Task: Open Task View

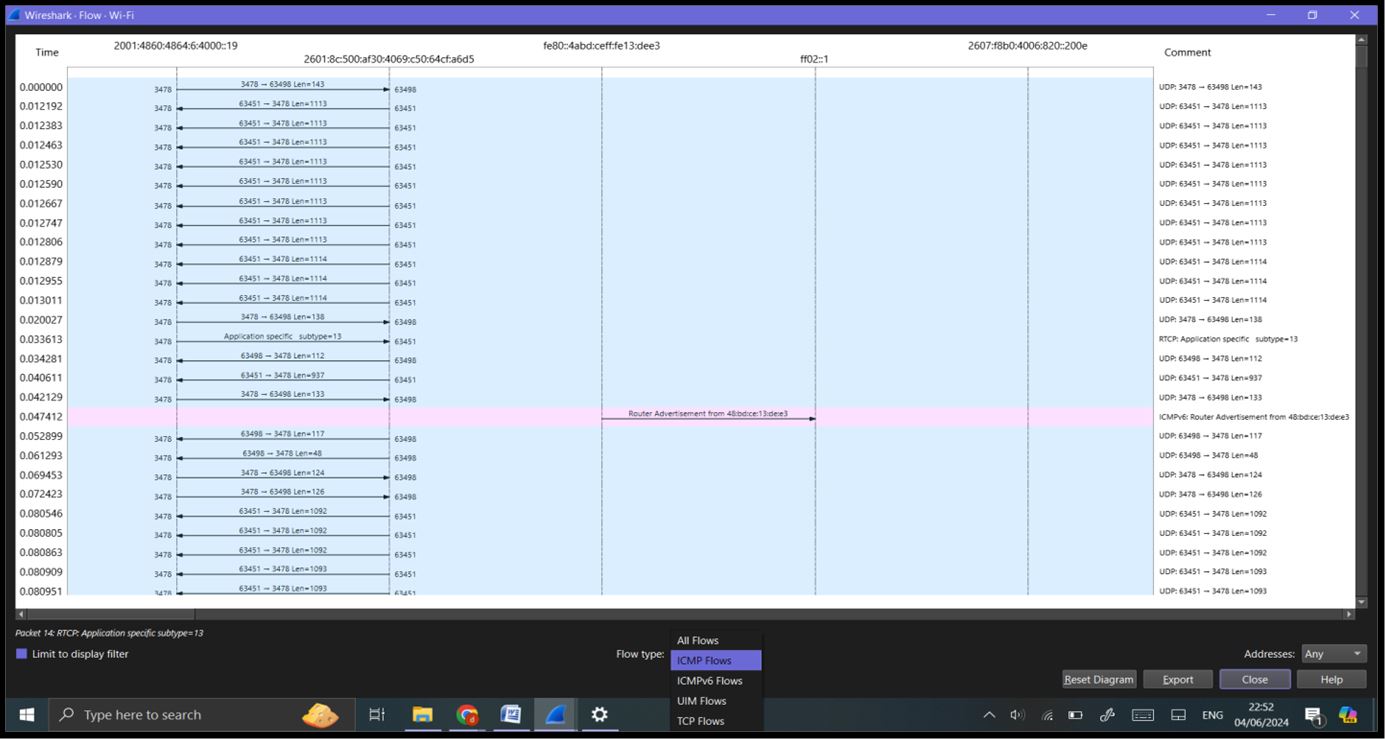Action: point(375,714)
